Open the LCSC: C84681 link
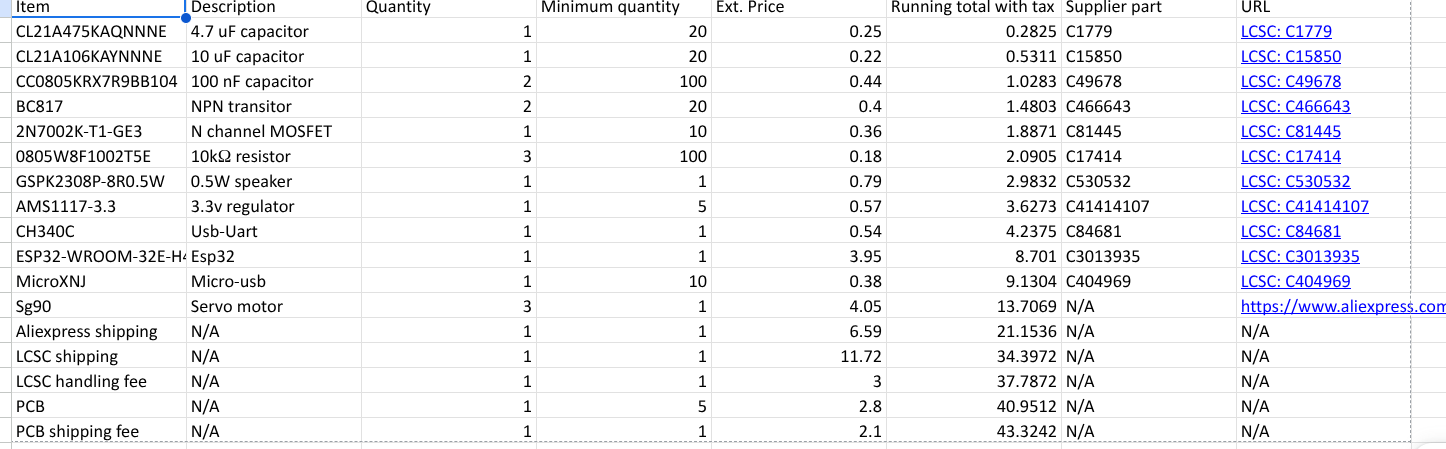The width and height of the screenshot is (1446, 449). click(x=1291, y=232)
